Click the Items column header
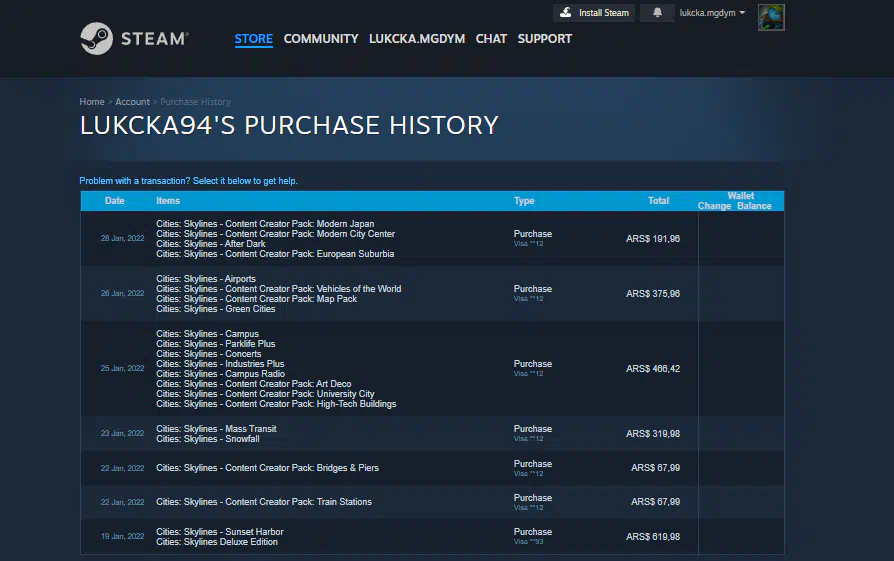This screenshot has width=894, height=561. [168, 201]
